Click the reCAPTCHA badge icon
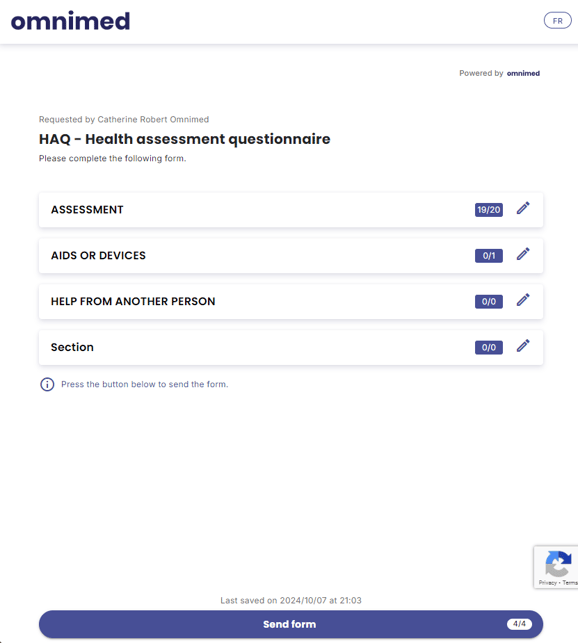578x643 pixels. click(558, 563)
